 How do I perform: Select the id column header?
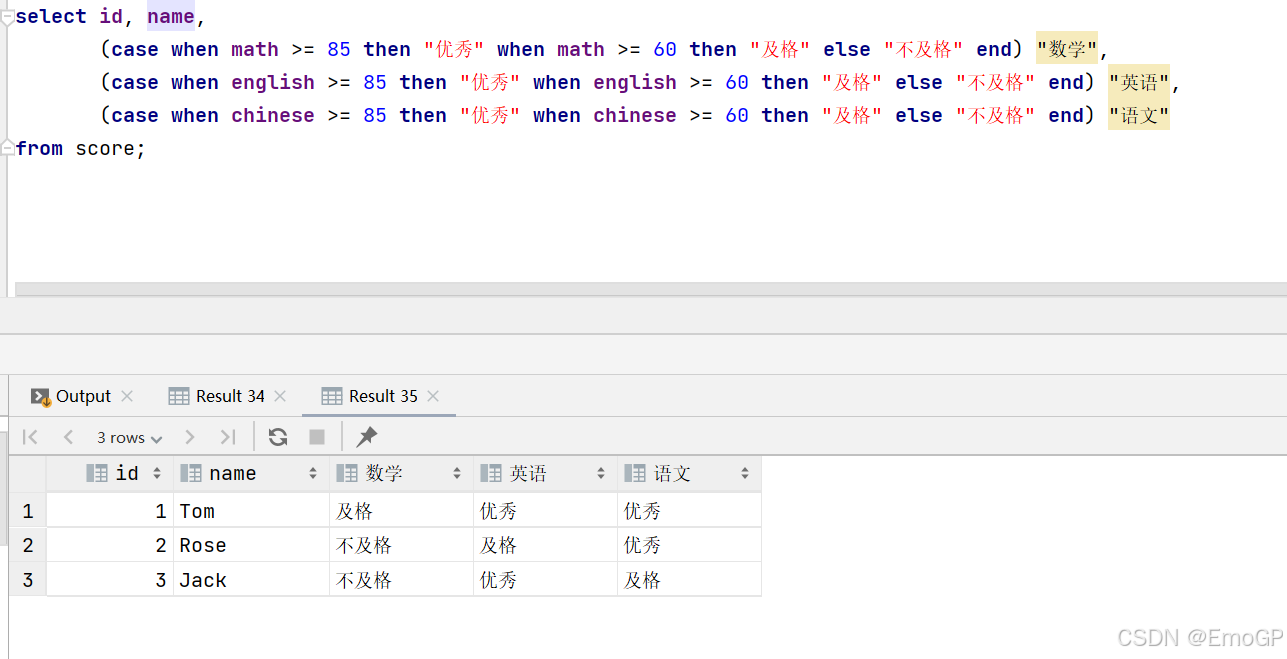[x=110, y=473]
